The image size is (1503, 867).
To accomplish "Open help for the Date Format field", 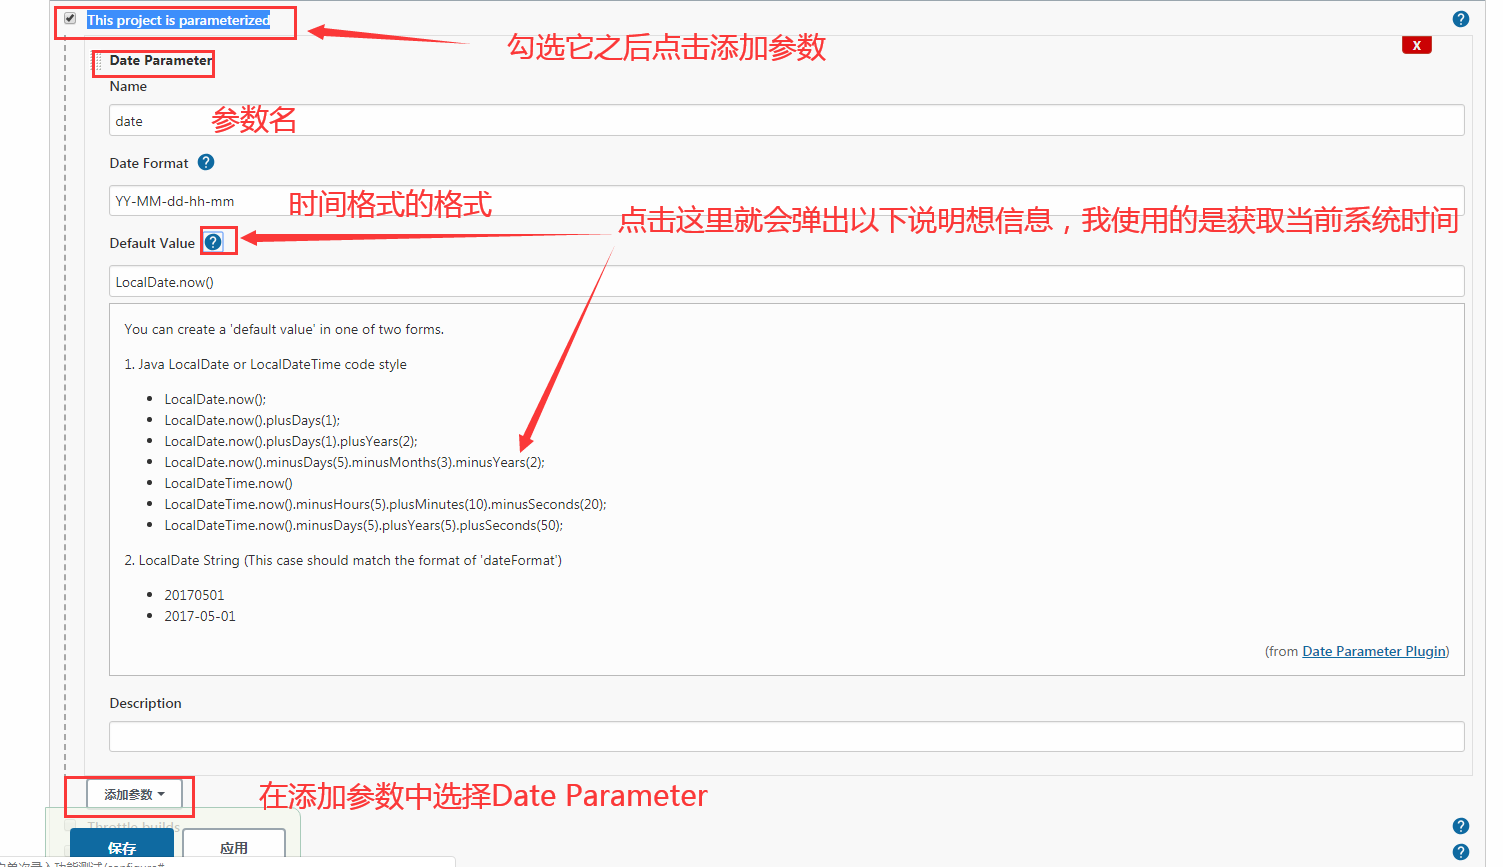I will coord(206,162).
